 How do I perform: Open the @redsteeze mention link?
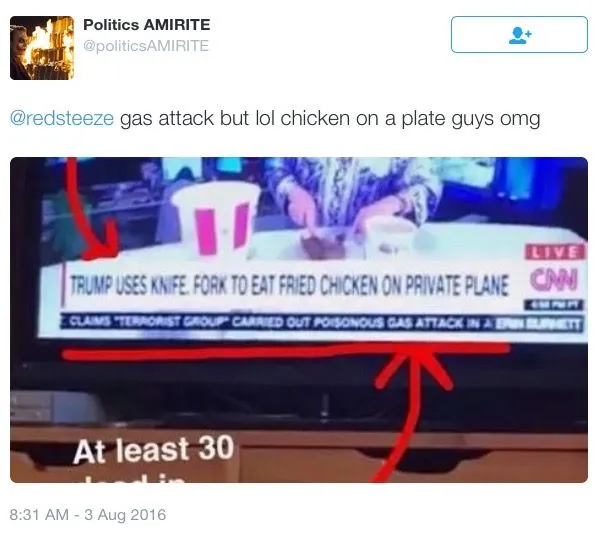pyautogui.click(x=62, y=118)
